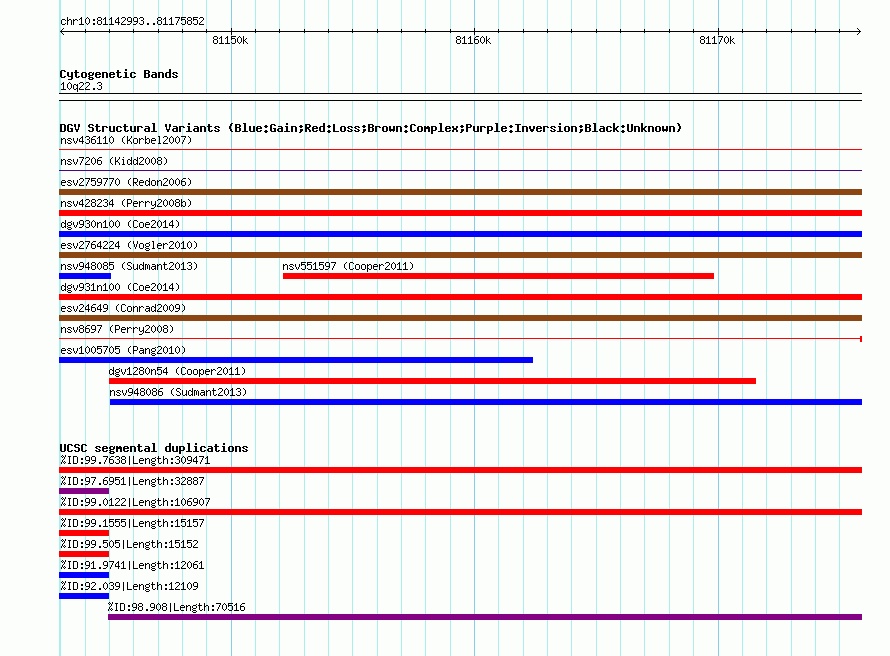Select the nsv948085 (Sudmant2013) label
This screenshot has width=890, height=656.
pos(129,266)
